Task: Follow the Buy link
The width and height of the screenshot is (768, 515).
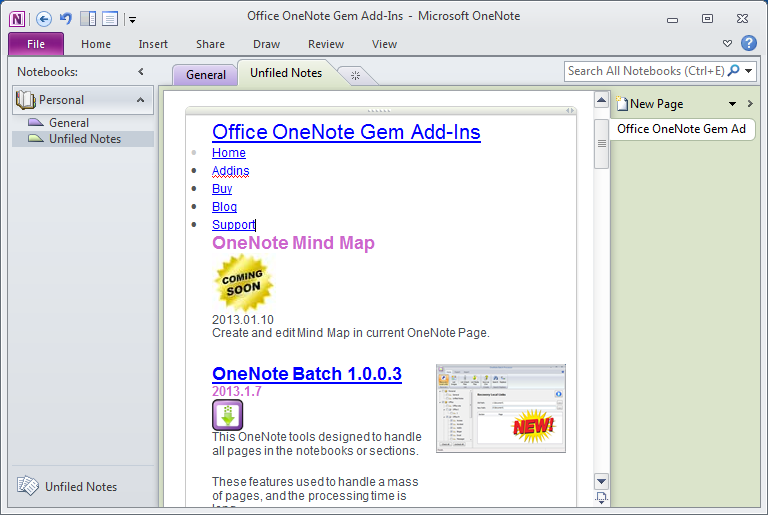Action: 222,189
